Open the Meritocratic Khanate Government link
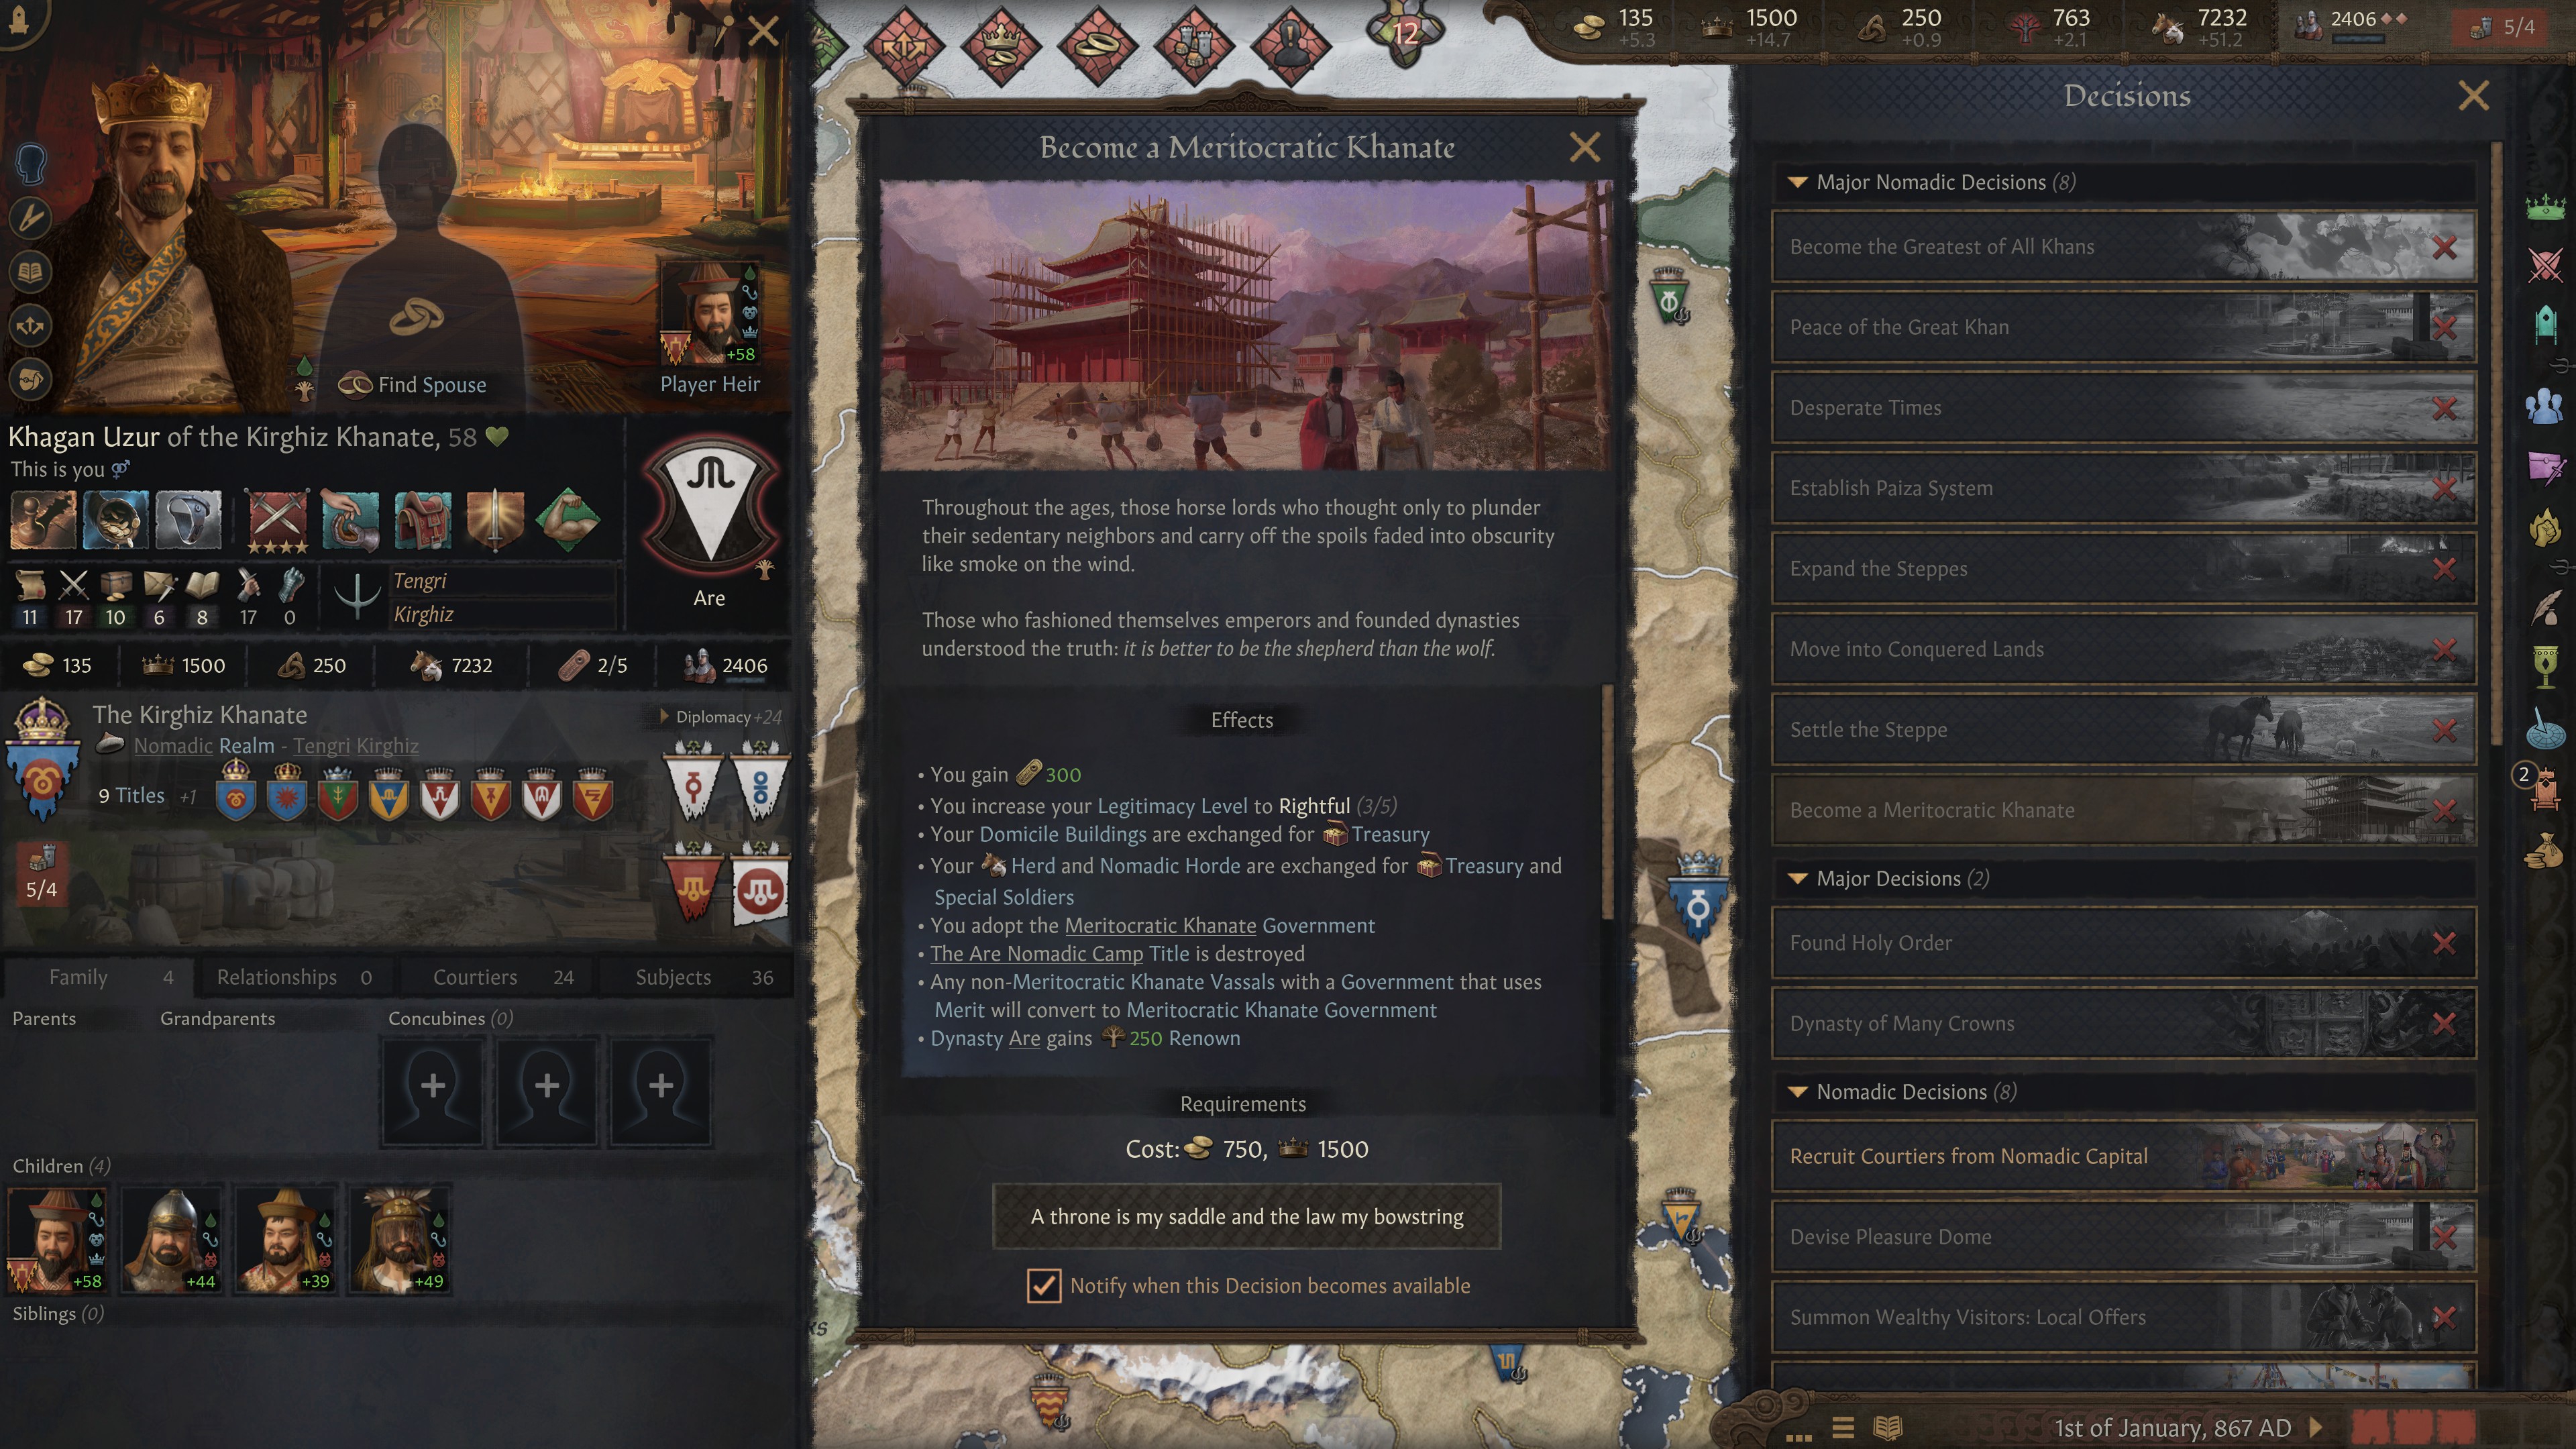Image resolution: width=2576 pixels, height=1449 pixels. [1159, 925]
